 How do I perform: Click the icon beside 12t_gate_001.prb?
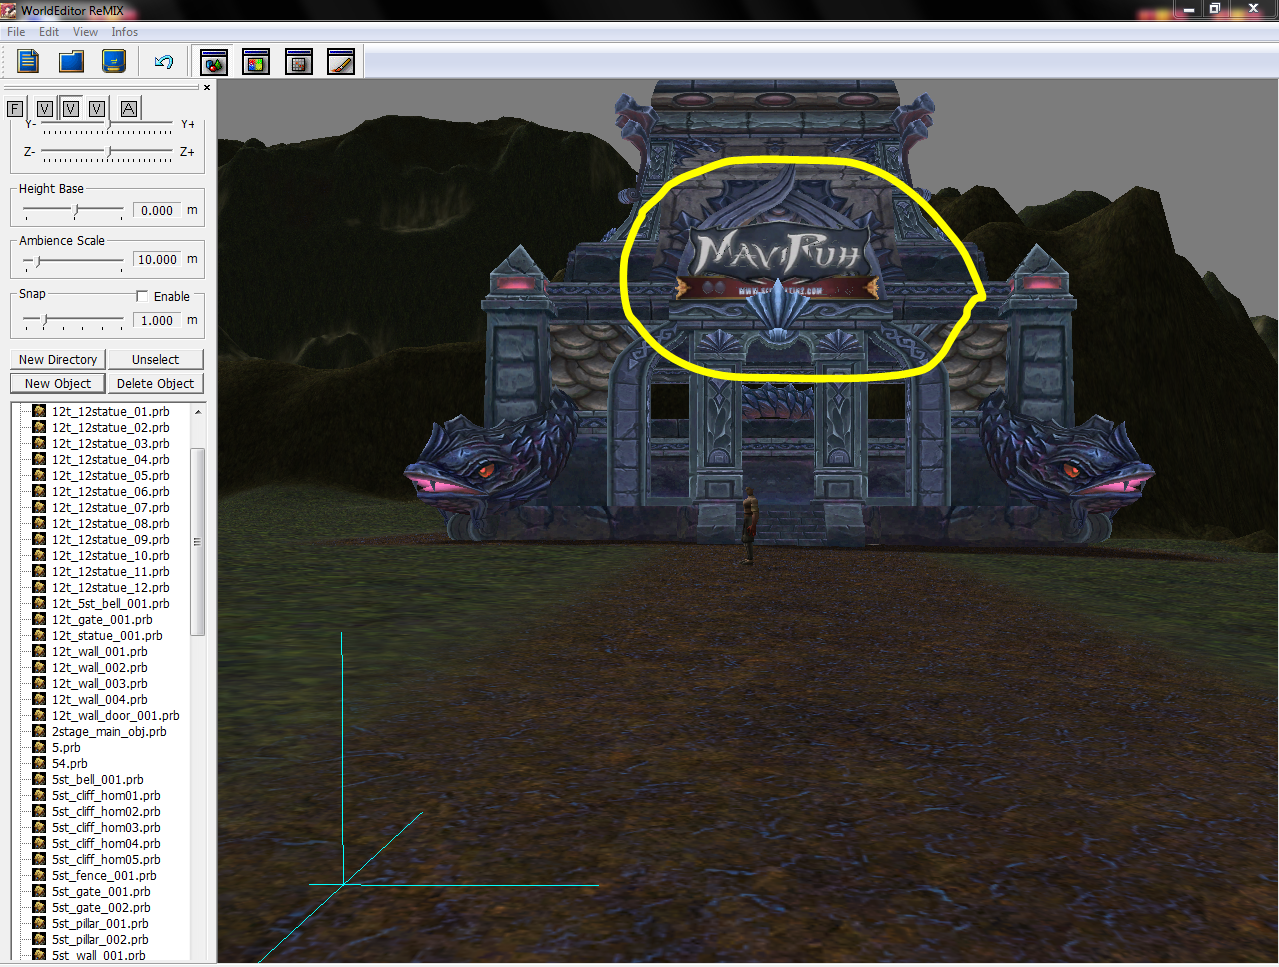(x=39, y=619)
